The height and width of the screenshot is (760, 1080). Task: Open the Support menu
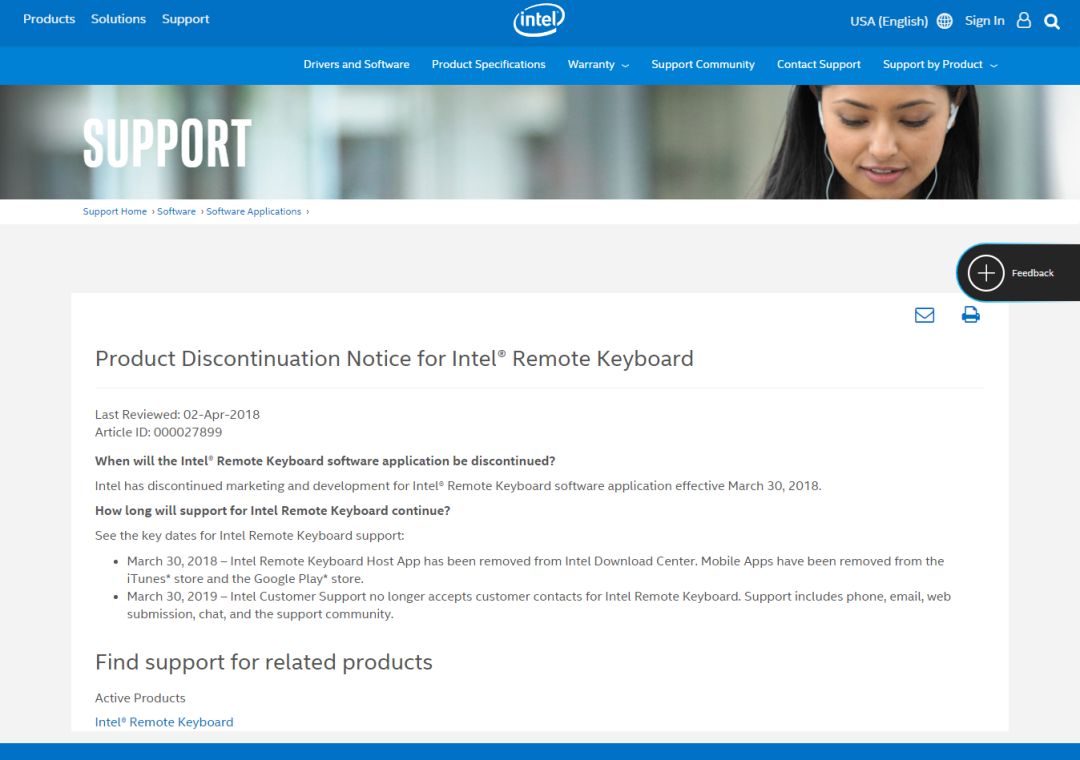185,19
